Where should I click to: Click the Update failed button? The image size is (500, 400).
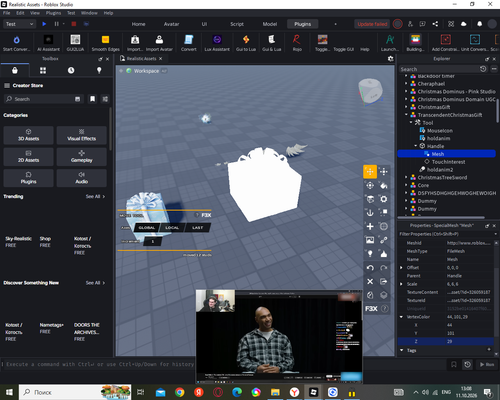[372, 24]
